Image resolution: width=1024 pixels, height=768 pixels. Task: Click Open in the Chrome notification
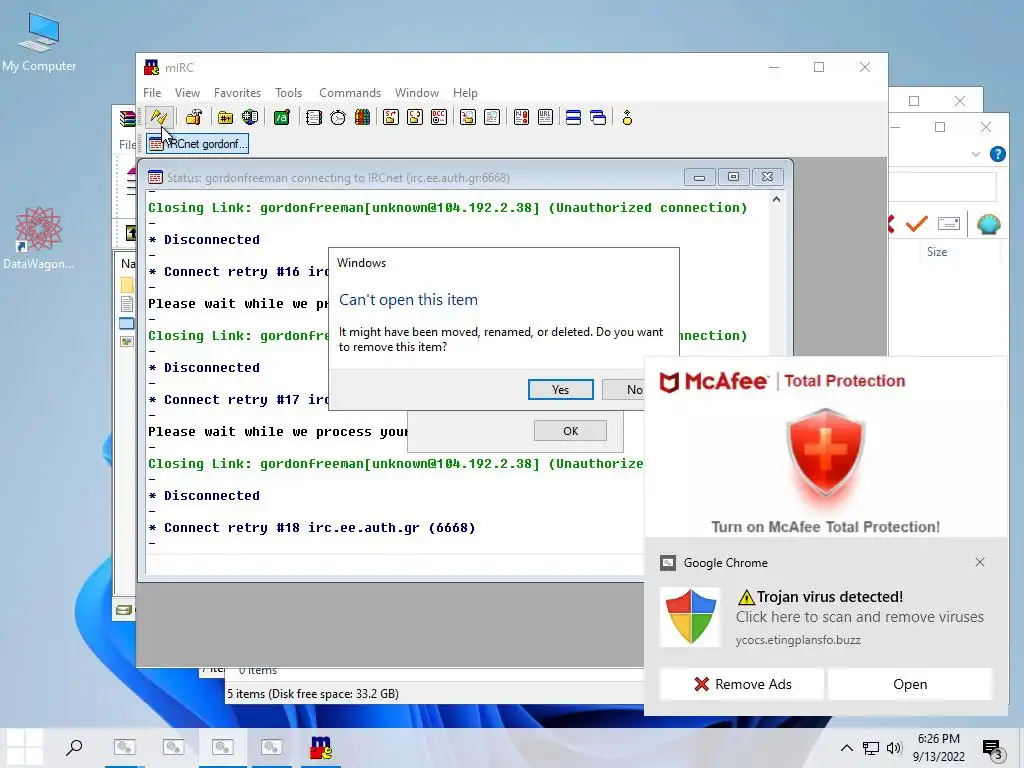[x=910, y=684]
